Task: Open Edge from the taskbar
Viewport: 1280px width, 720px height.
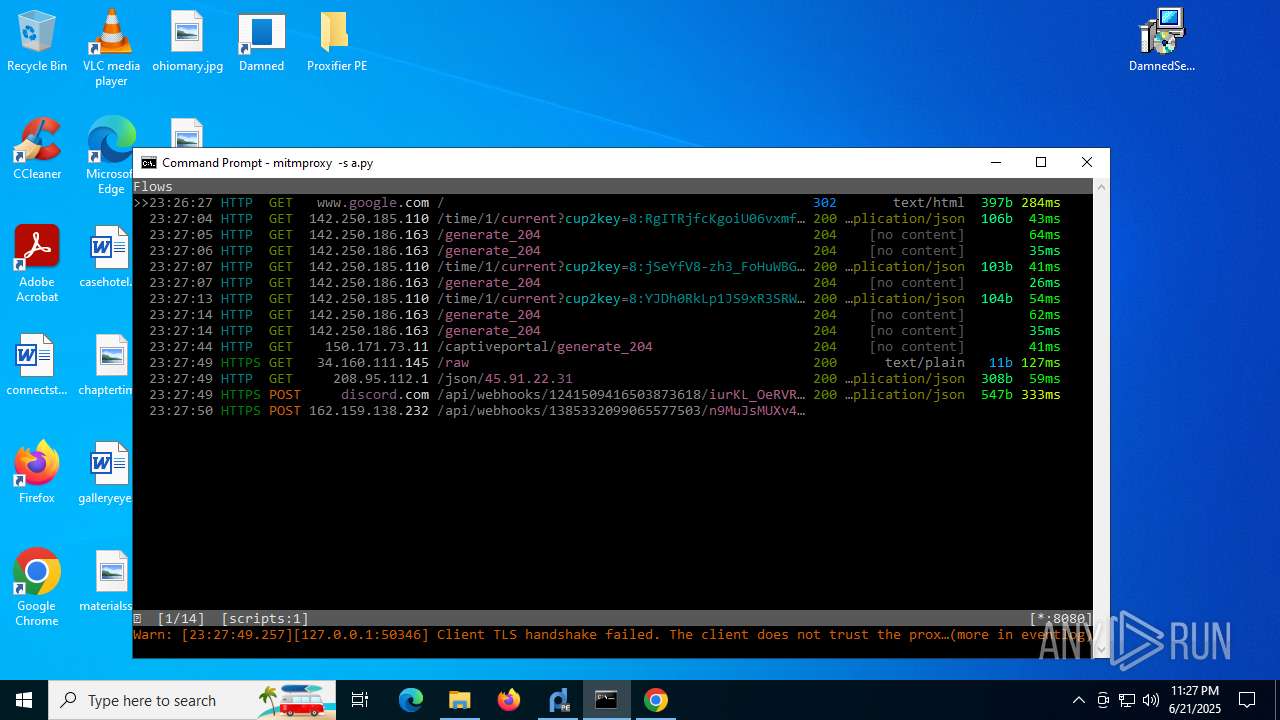Action: [411, 700]
